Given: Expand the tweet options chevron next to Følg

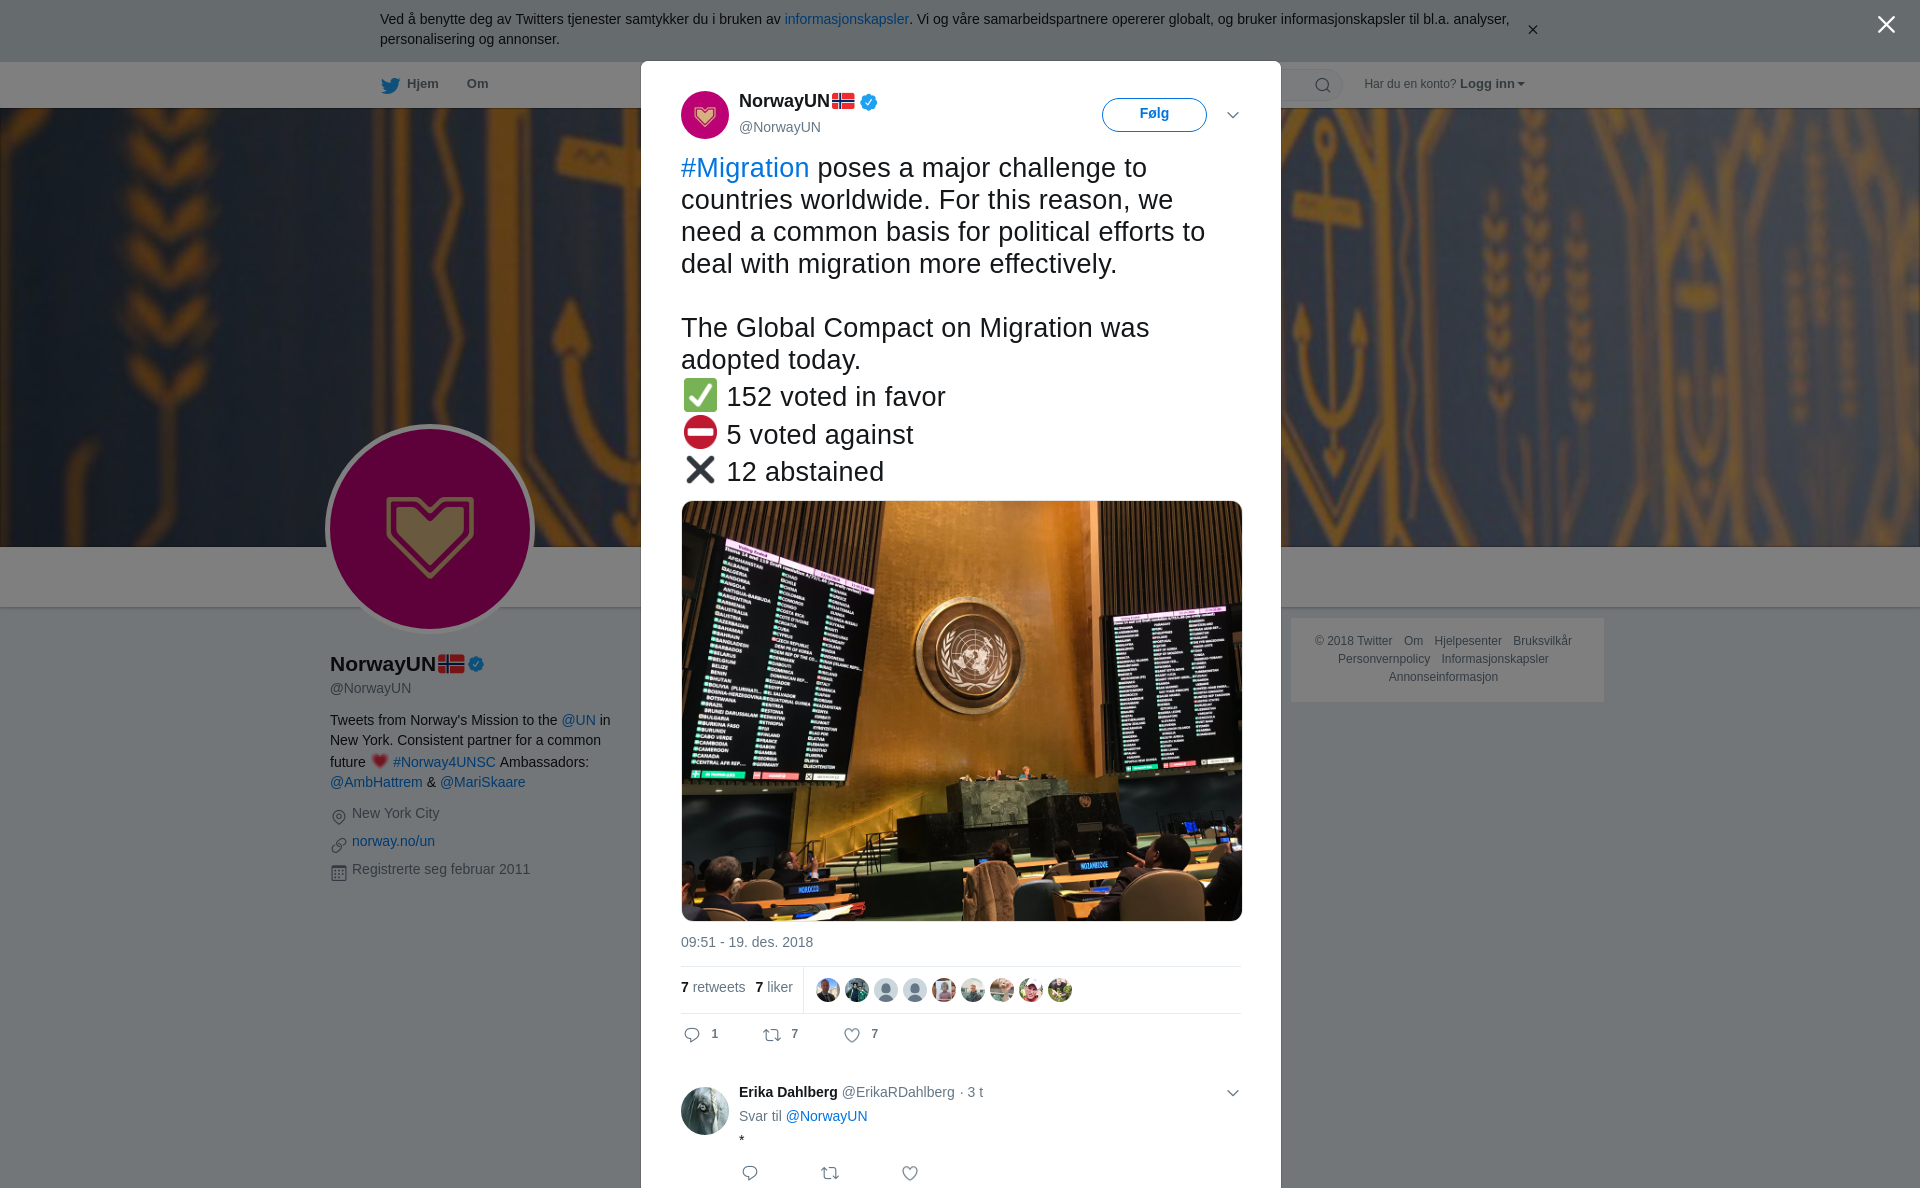Looking at the screenshot, I should pos(1233,115).
